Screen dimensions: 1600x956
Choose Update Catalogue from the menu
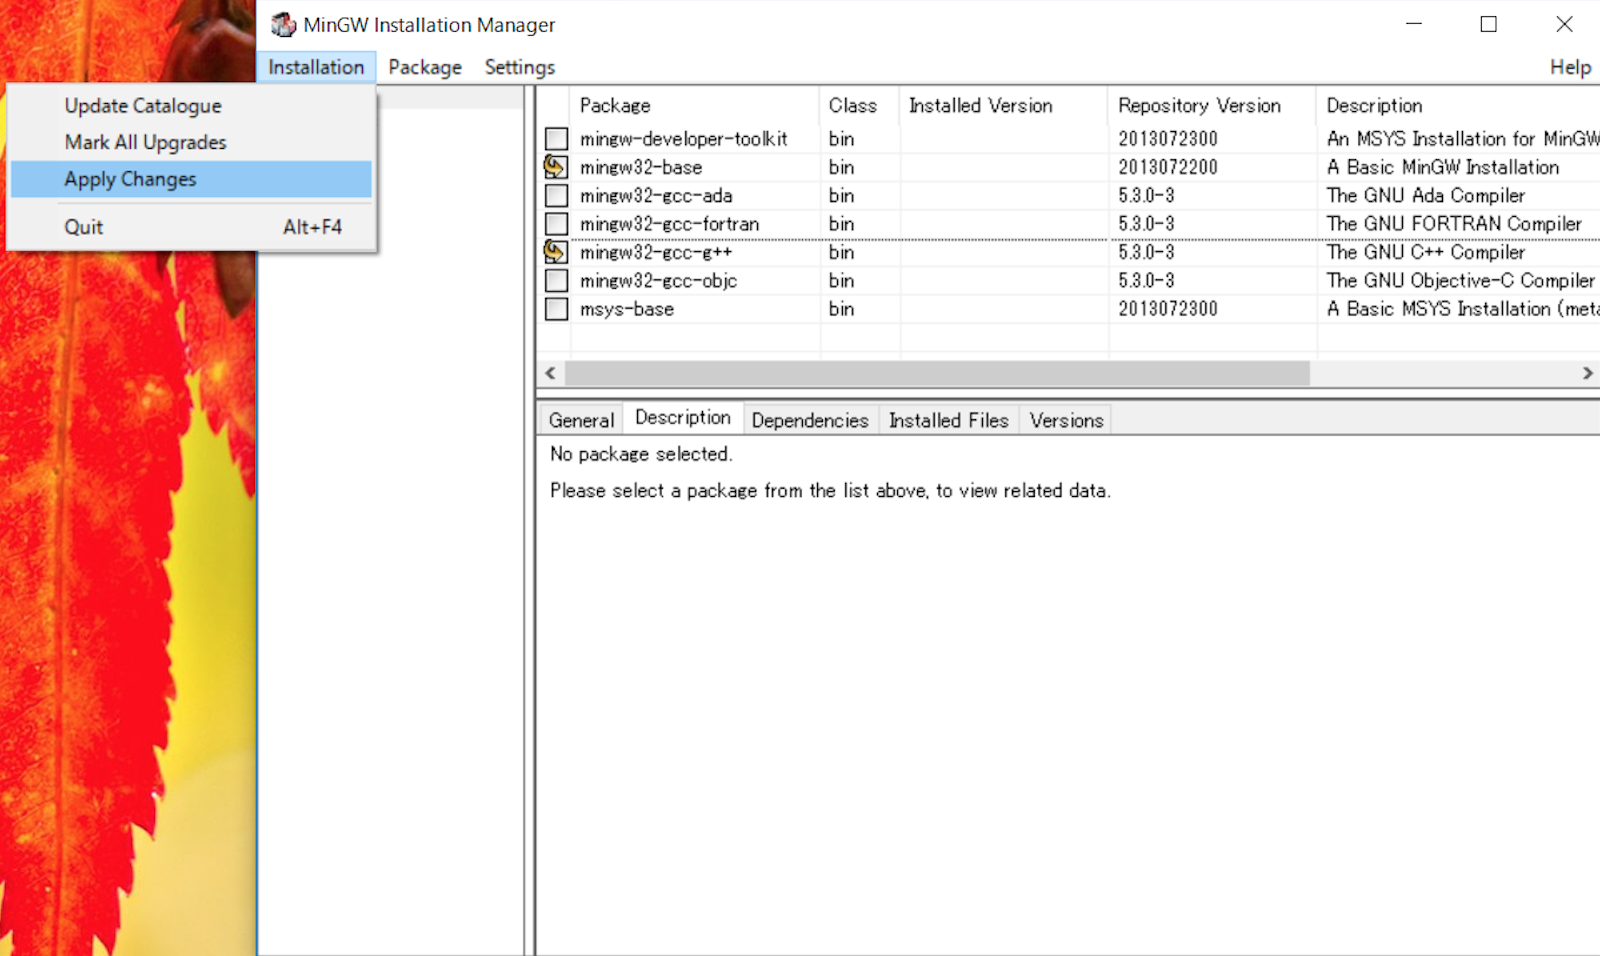tap(191, 106)
